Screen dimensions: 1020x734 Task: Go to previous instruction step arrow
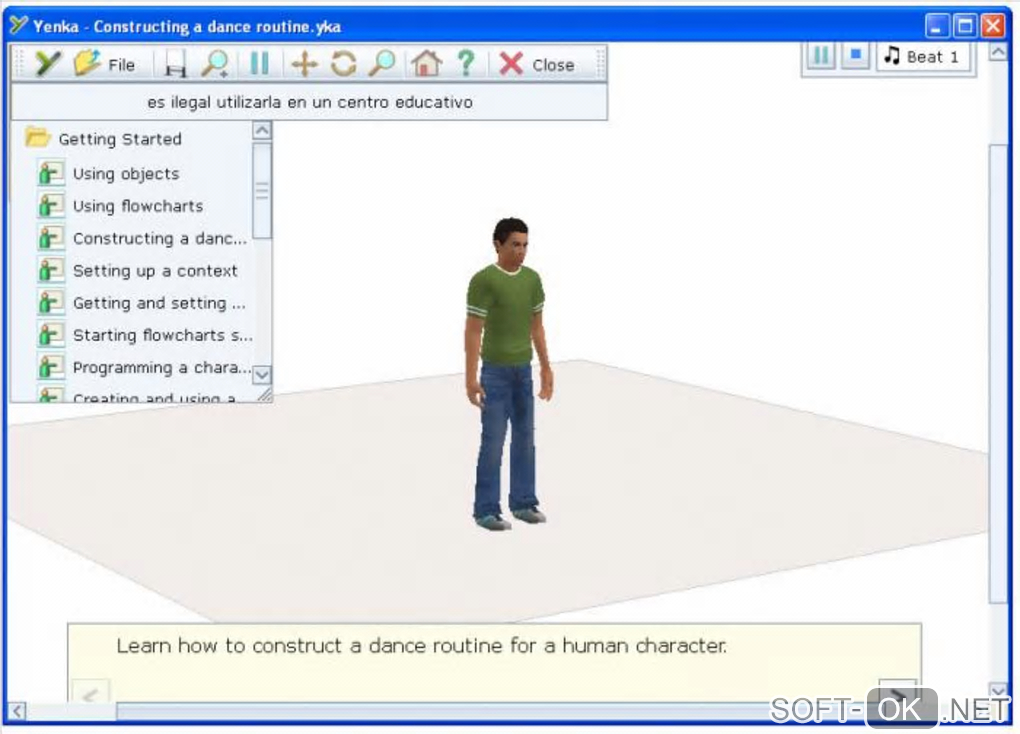(x=90, y=694)
